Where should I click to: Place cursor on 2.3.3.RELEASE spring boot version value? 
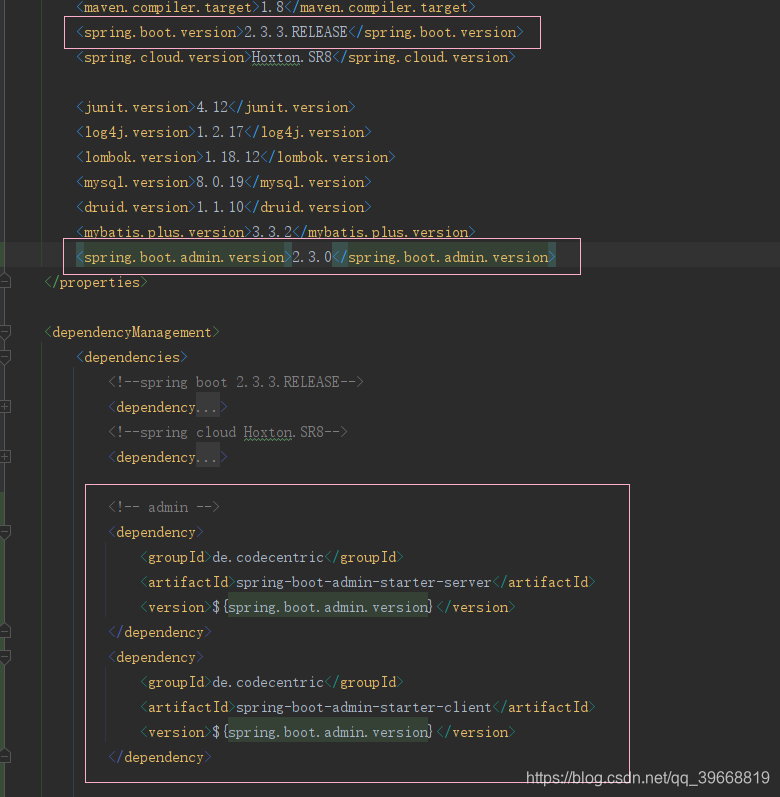tap(296, 32)
